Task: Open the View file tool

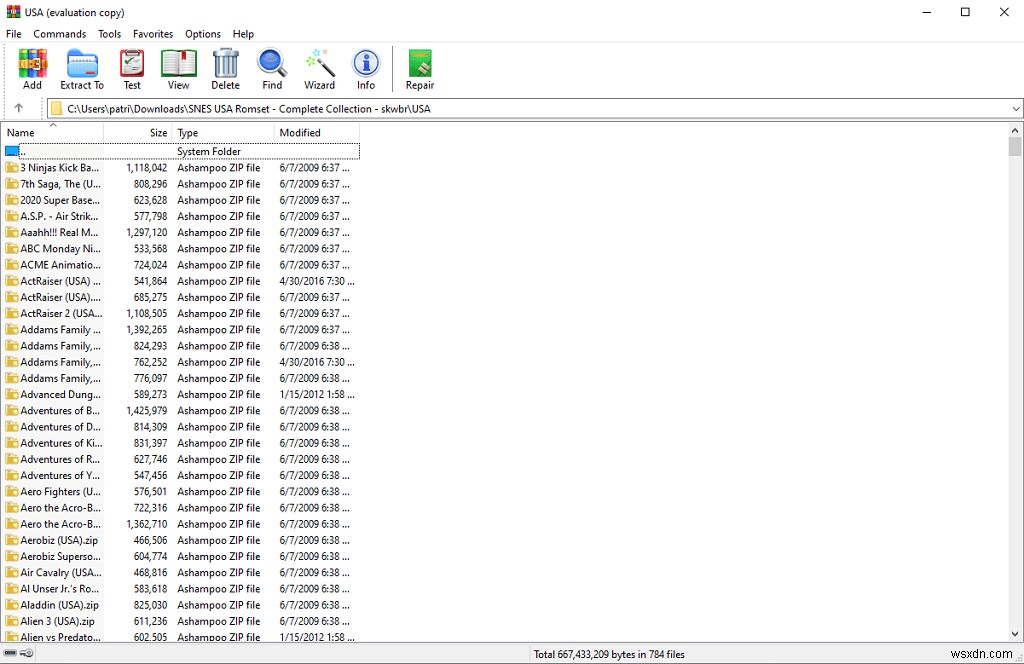Action: (178, 68)
